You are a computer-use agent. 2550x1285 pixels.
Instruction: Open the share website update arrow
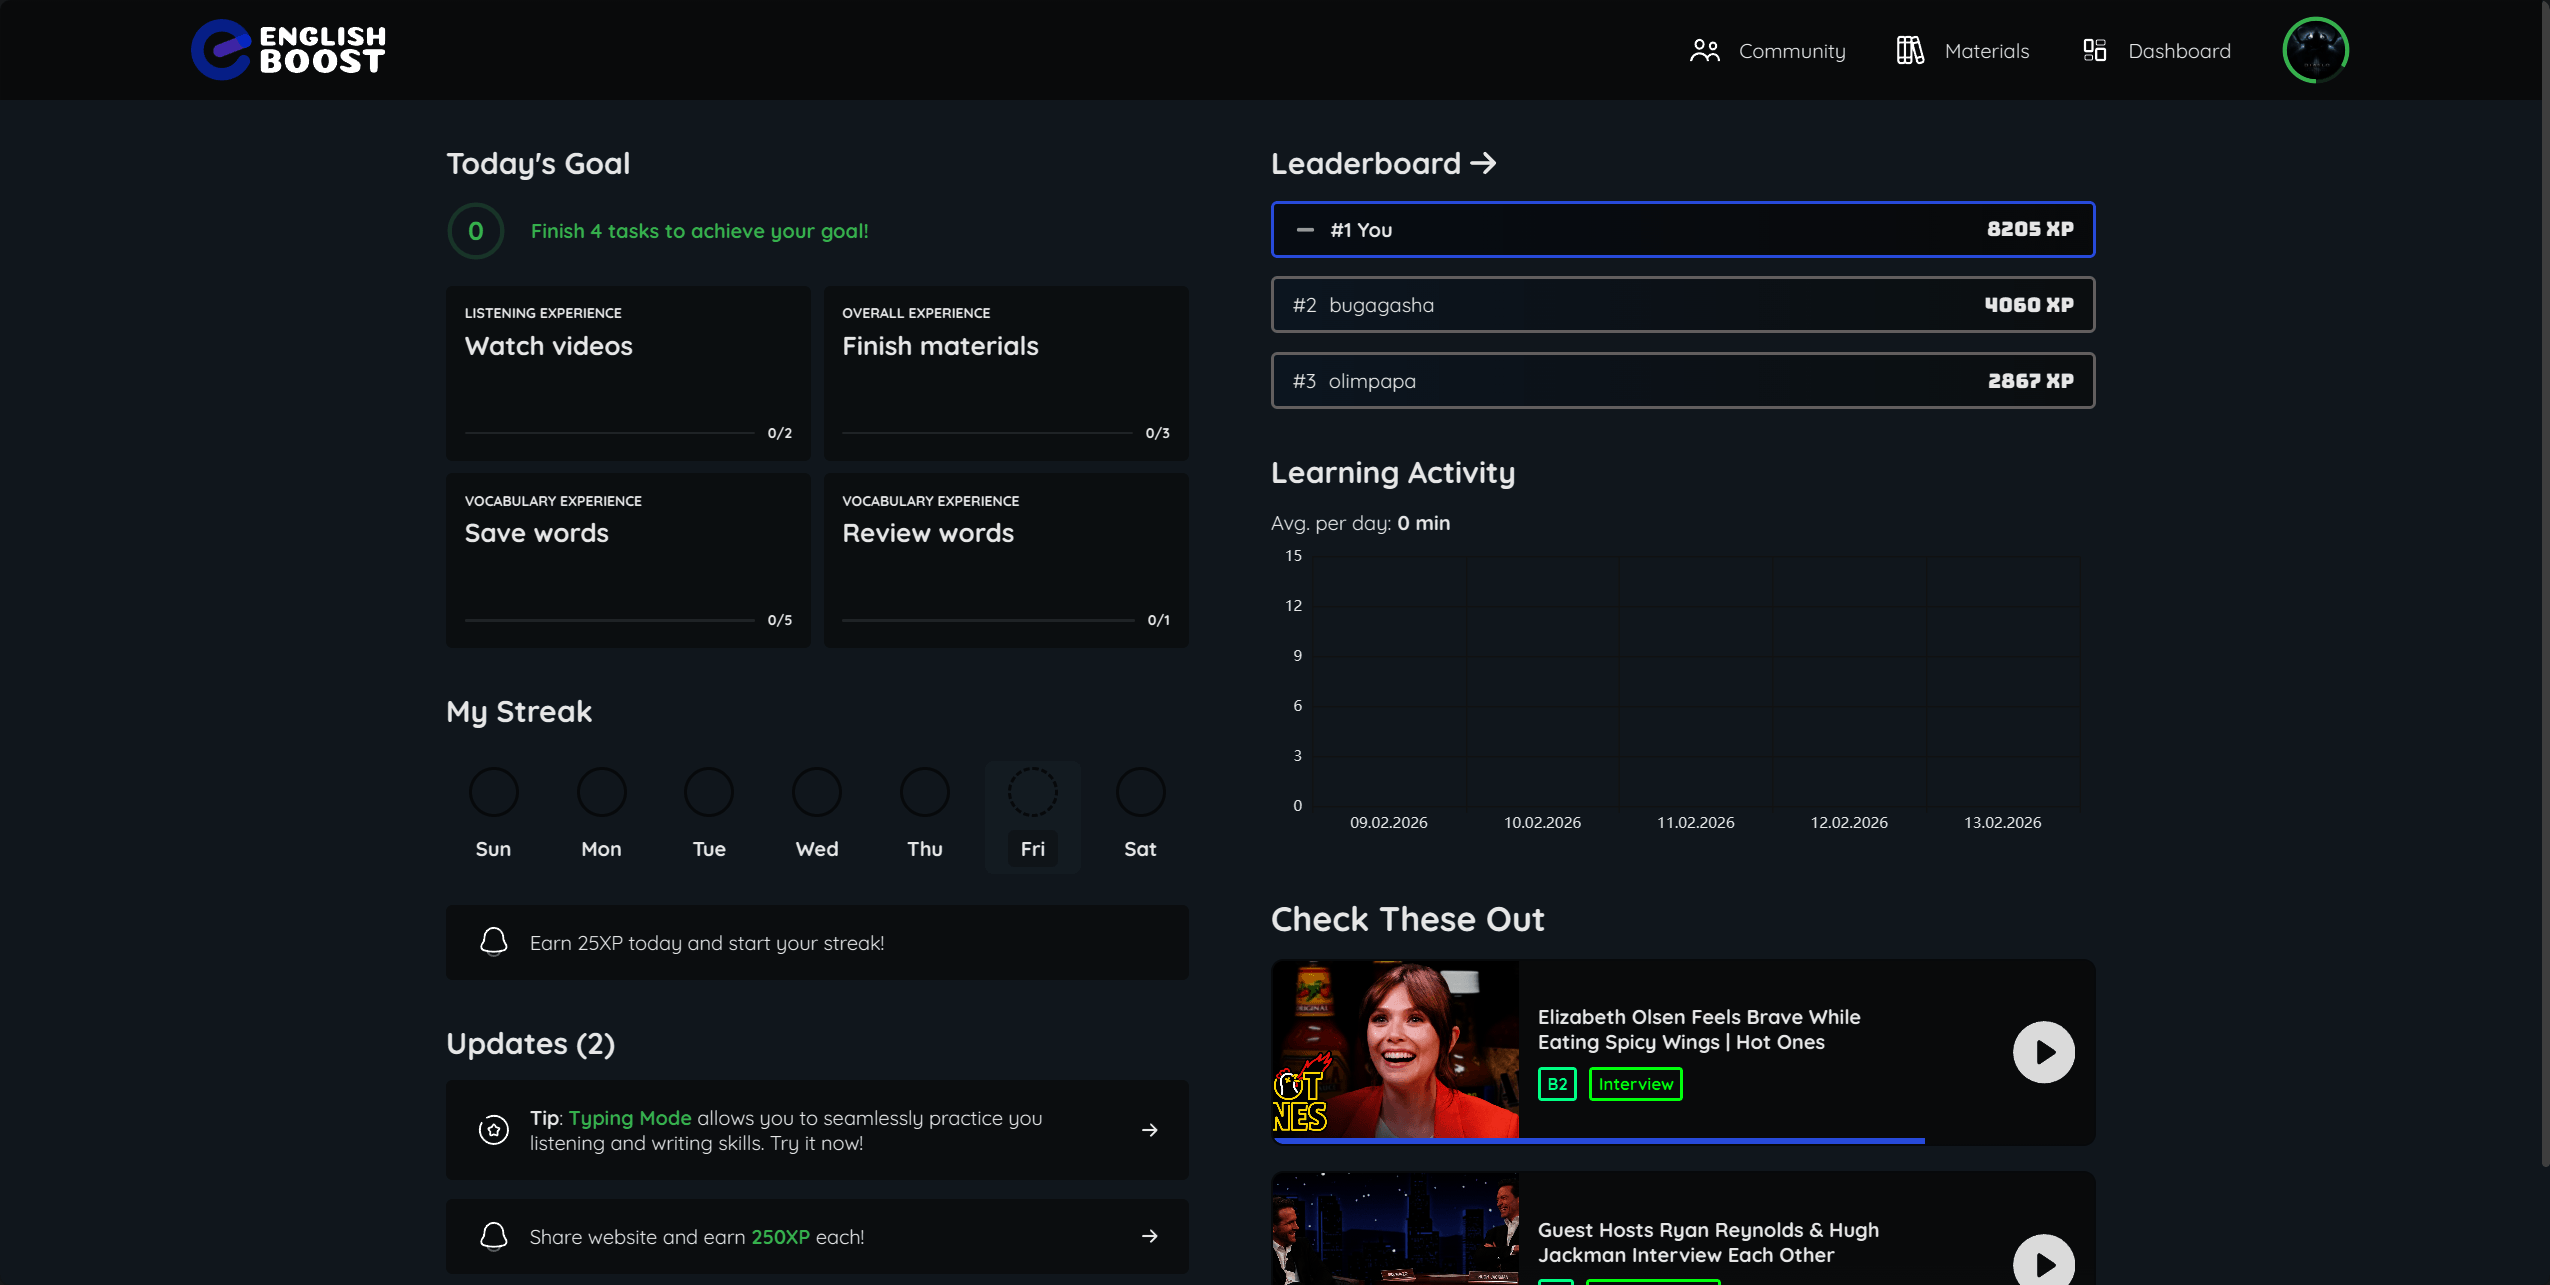tap(1149, 1237)
